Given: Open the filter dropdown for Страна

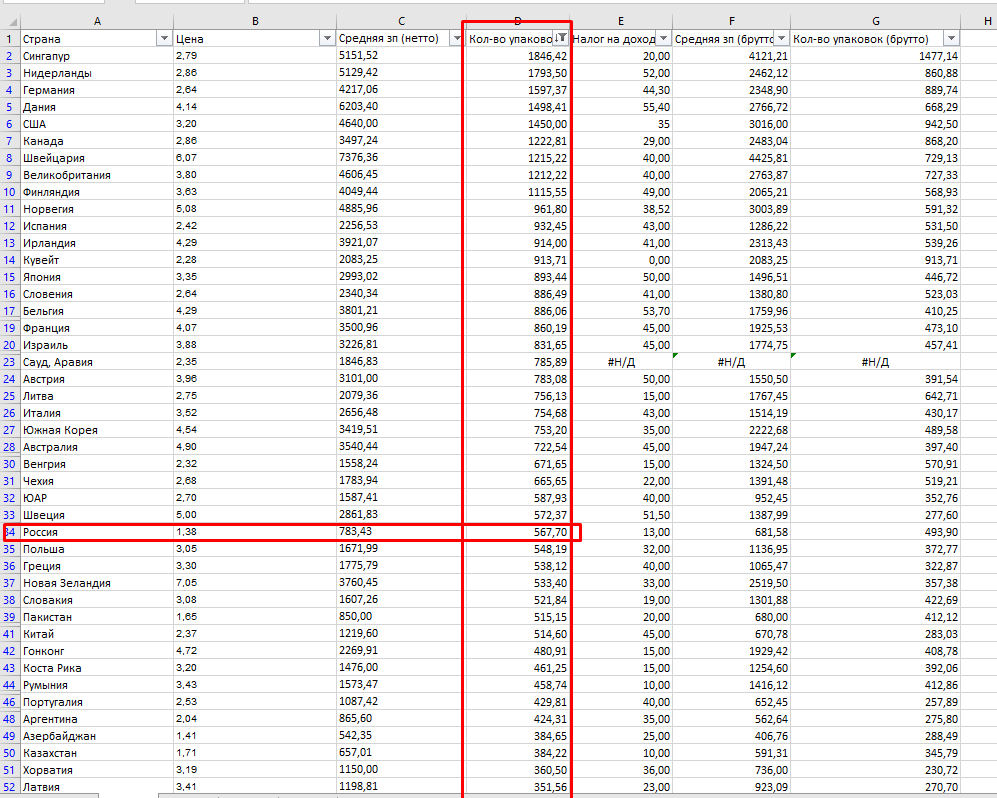Looking at the screenshot, I should [x=164, y=38].
